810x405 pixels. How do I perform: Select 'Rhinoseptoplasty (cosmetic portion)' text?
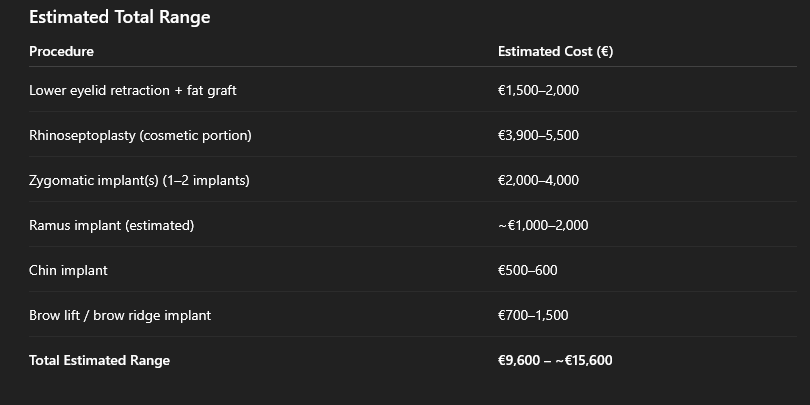tap(140, 135)
